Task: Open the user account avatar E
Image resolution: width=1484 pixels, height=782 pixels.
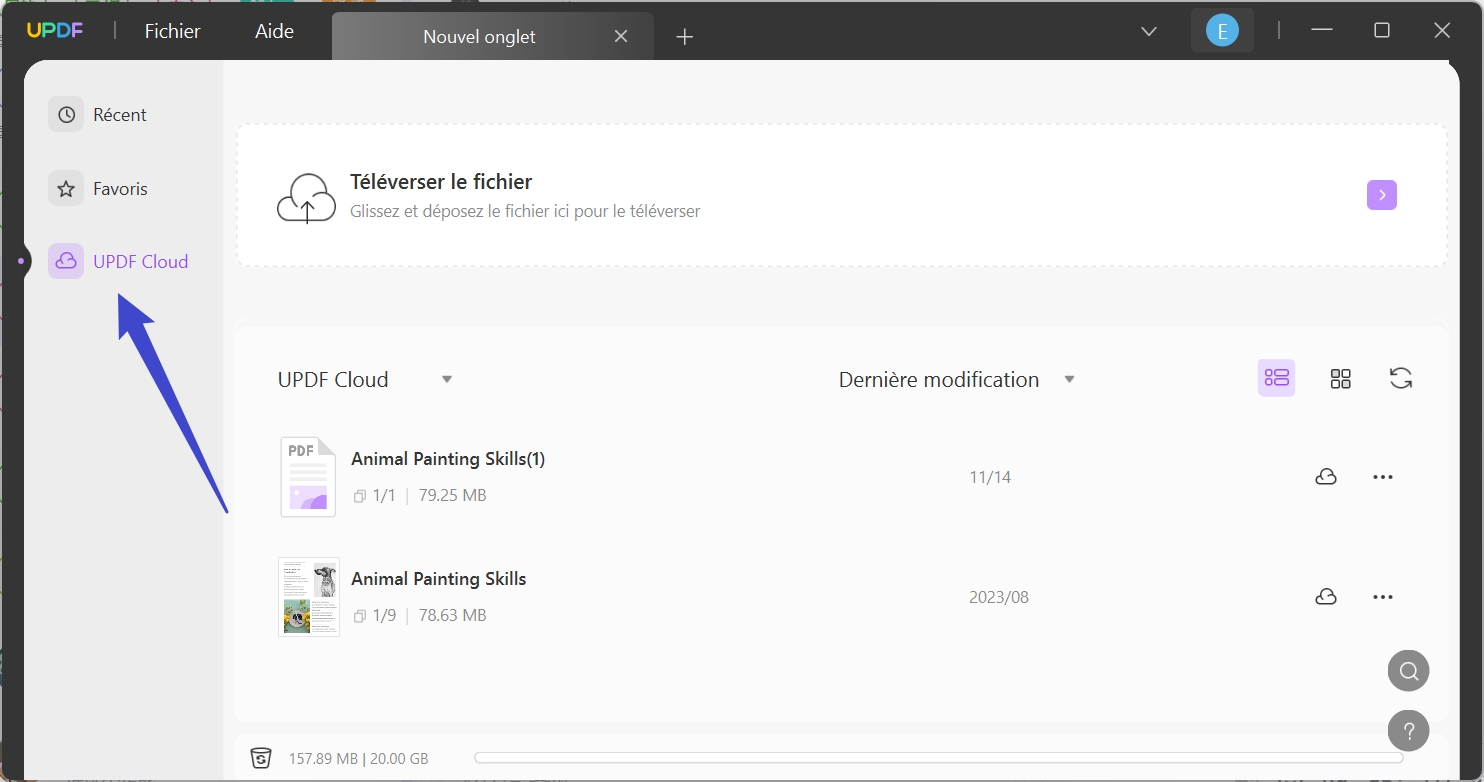Action: 1222,31
